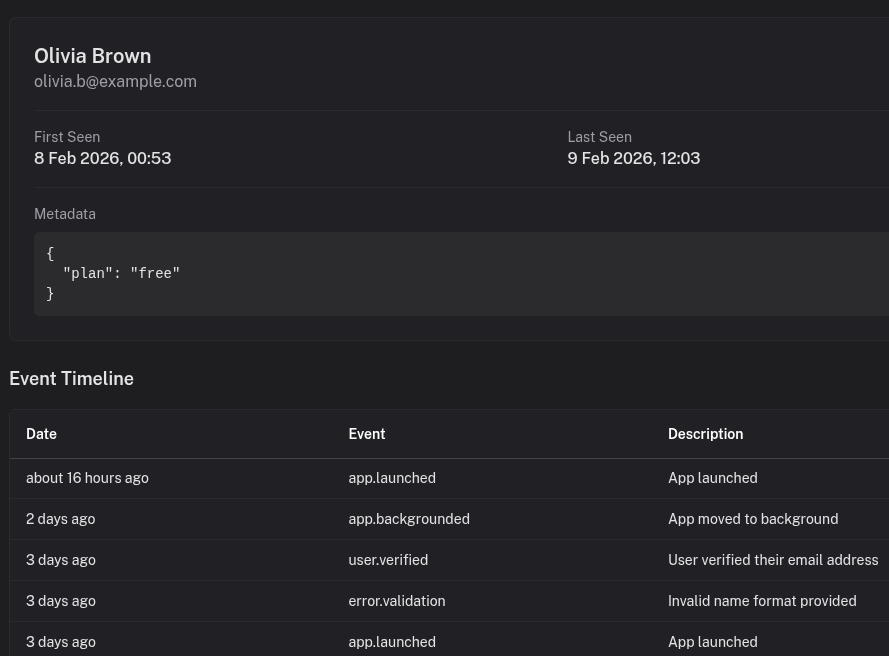This screenshot has width=889, height=656.
Task: Select the error.validation event row
Action: click(396, 601)
